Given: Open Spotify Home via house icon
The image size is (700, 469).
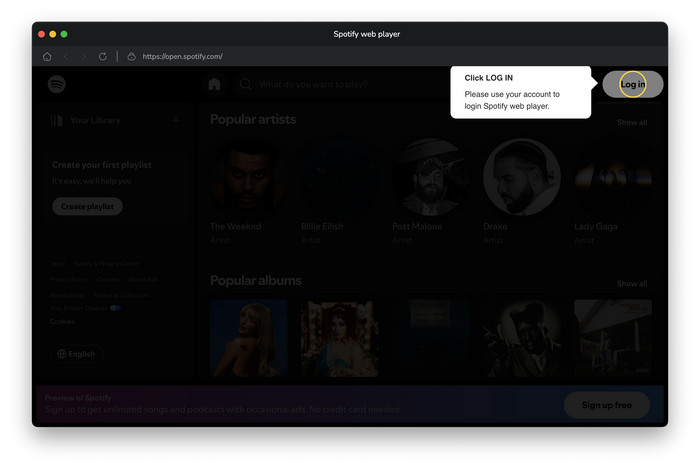Looking at the screenshot, I should (x=214, y=84).
